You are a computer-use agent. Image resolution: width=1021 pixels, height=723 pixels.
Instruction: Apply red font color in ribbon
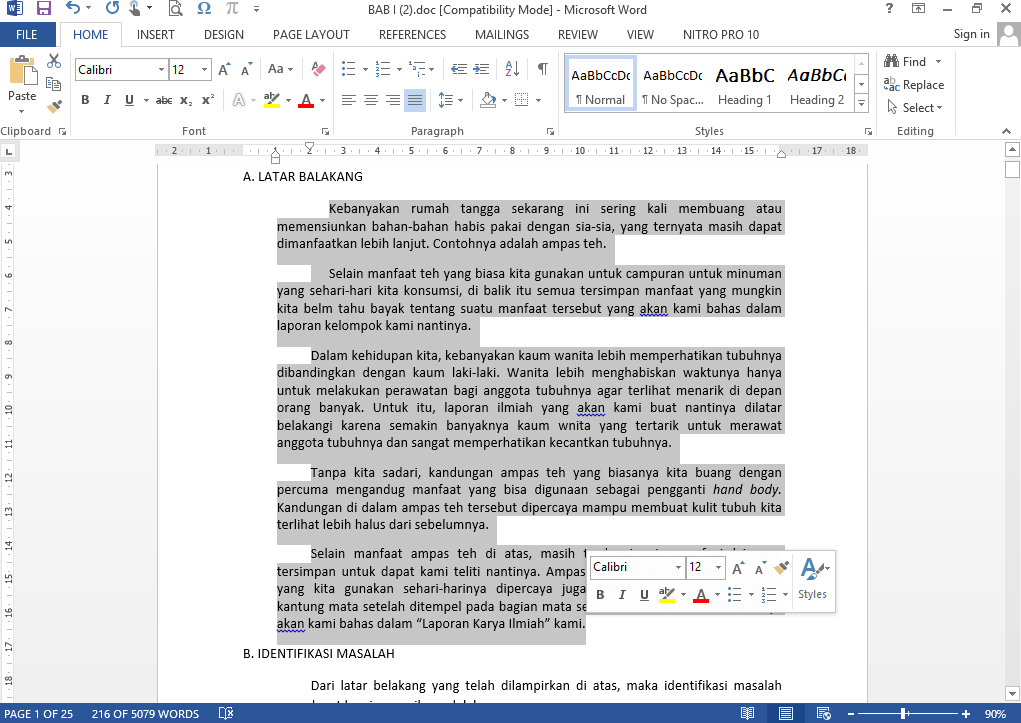click(x=306, y=100)
